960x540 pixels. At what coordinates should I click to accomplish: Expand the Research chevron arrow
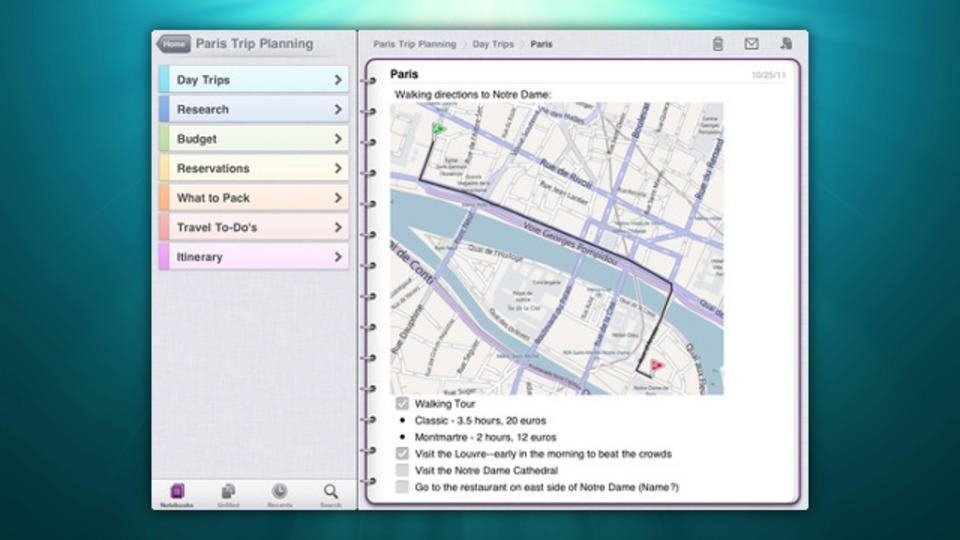click(338, 109)
